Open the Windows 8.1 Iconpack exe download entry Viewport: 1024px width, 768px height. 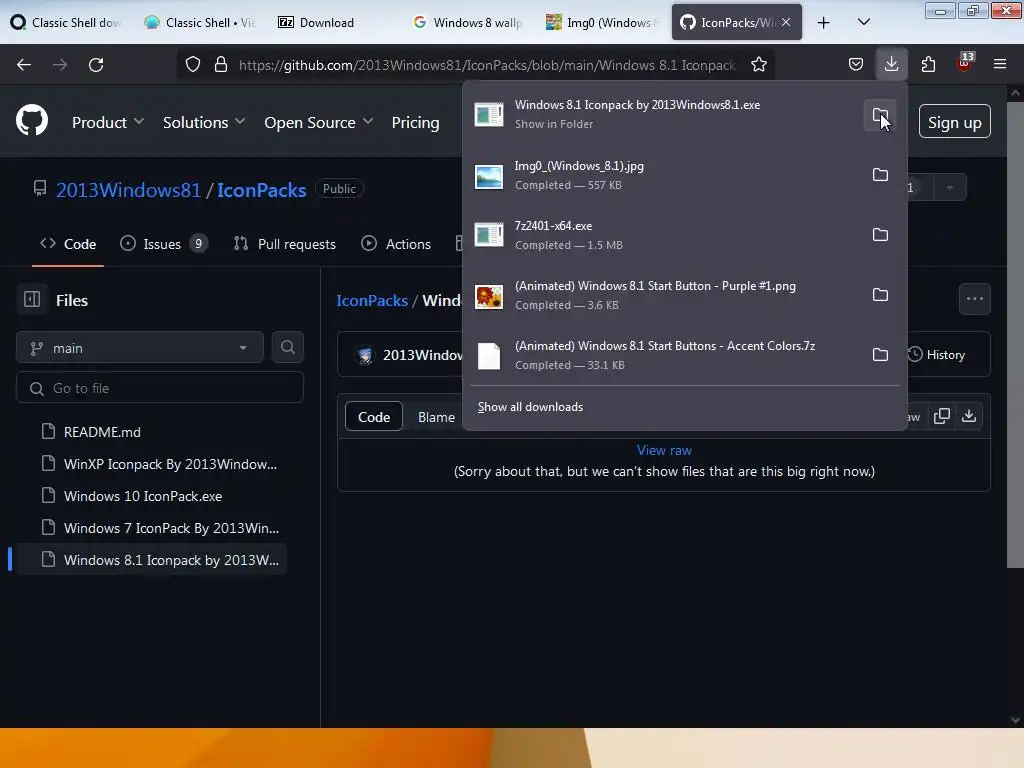(x=665, y=115)
